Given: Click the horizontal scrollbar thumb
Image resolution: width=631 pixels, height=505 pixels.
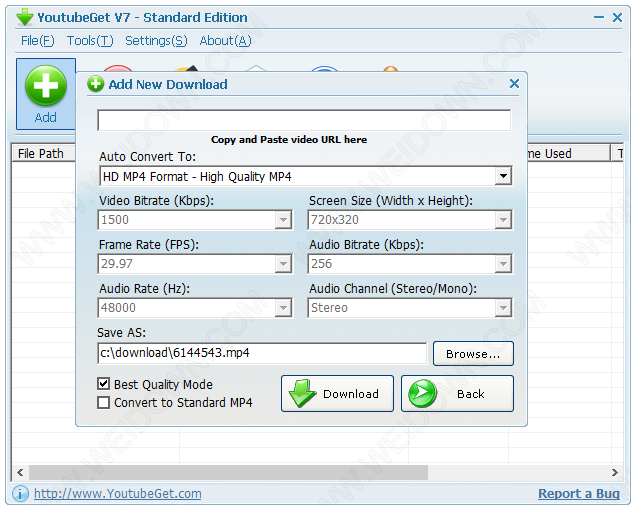Looking at the screenshot, I should point(229,472).
